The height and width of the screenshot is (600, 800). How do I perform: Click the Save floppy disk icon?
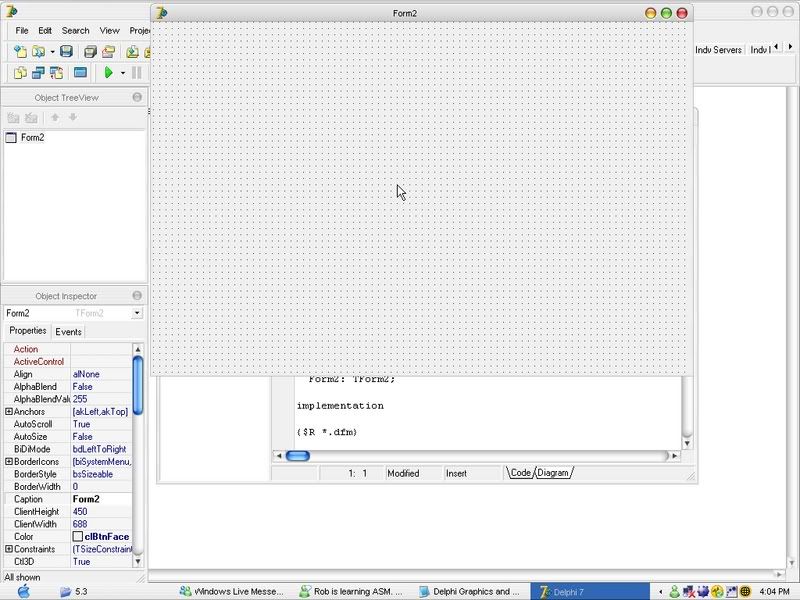click(66, 51)
